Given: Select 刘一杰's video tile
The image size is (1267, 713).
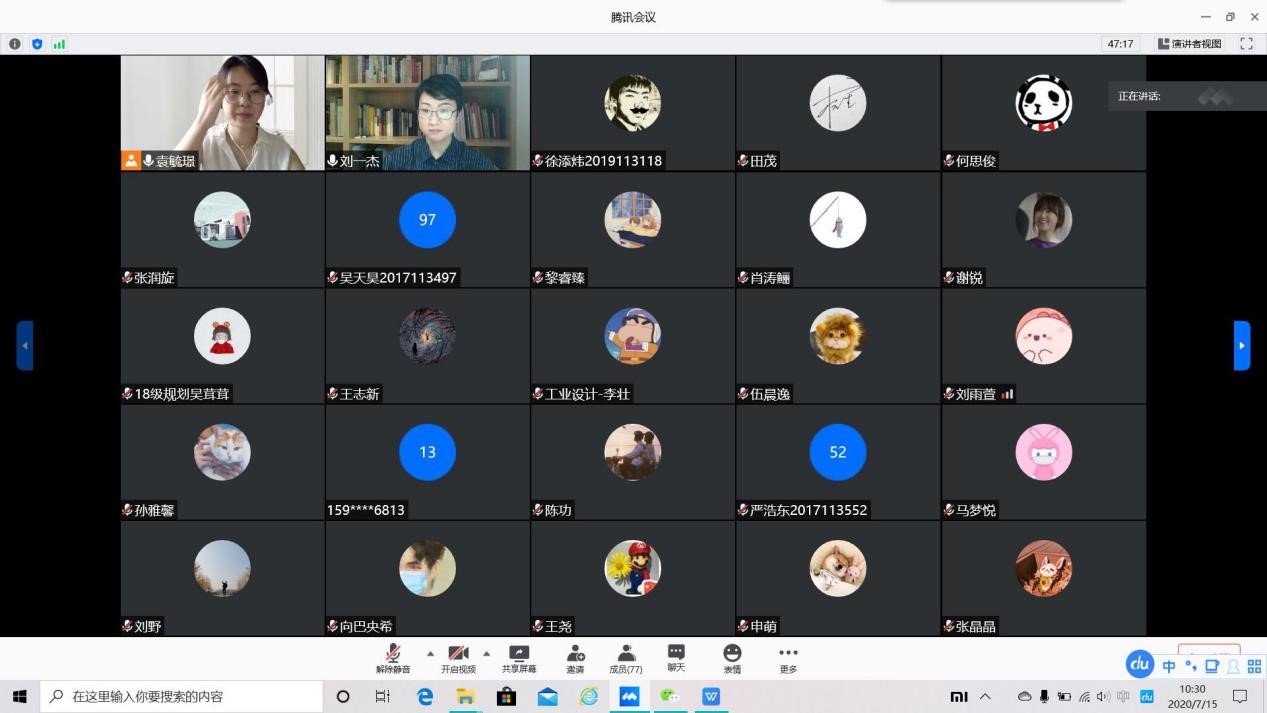Looking at the screenshot, I should point(427,112).
